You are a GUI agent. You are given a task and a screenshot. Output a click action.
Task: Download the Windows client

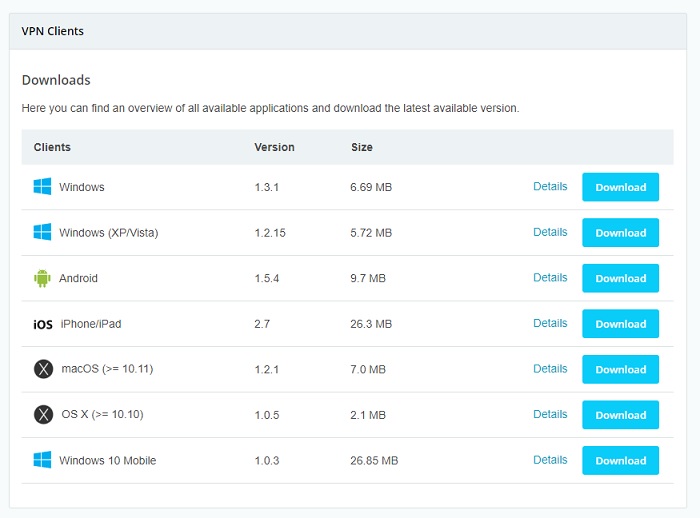pos(621,187)
